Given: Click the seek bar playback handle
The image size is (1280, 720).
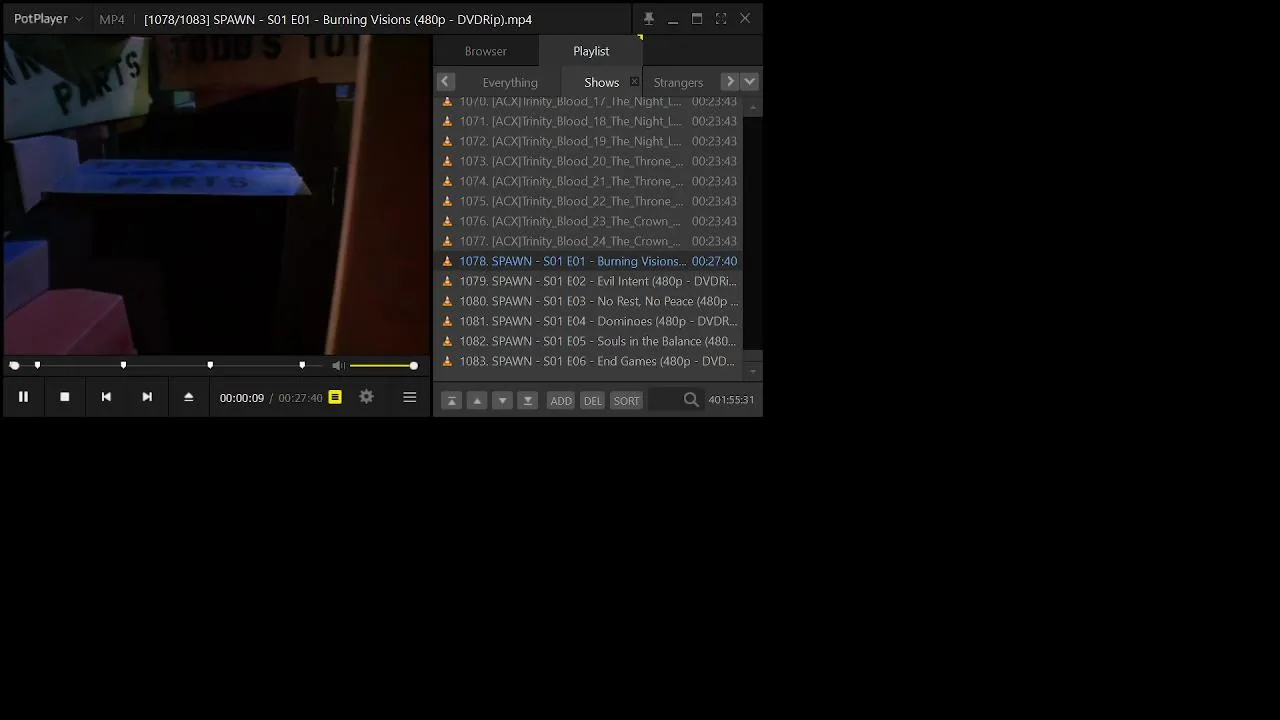Looking at the screenshot, I should [14, 365].
